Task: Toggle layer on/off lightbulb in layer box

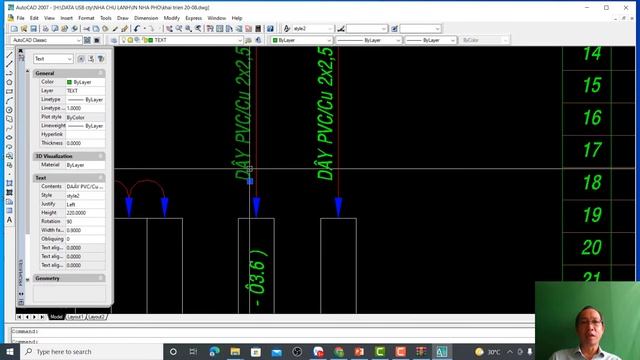Action: point(124,40)
